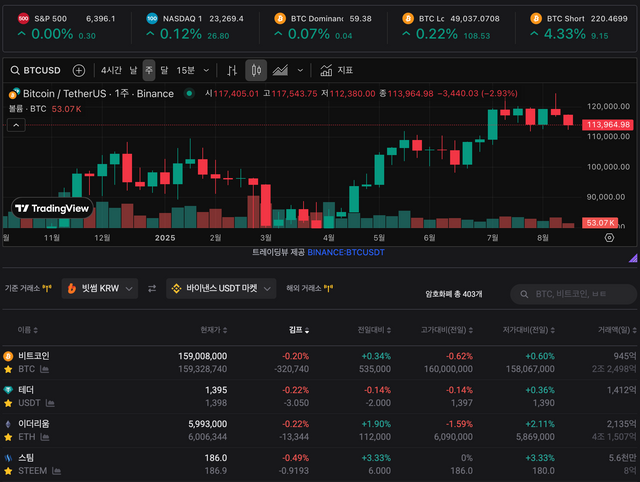Collapse the chart legend with the caret
Viewport: 640px width, 482px height.
coord(16,125)
